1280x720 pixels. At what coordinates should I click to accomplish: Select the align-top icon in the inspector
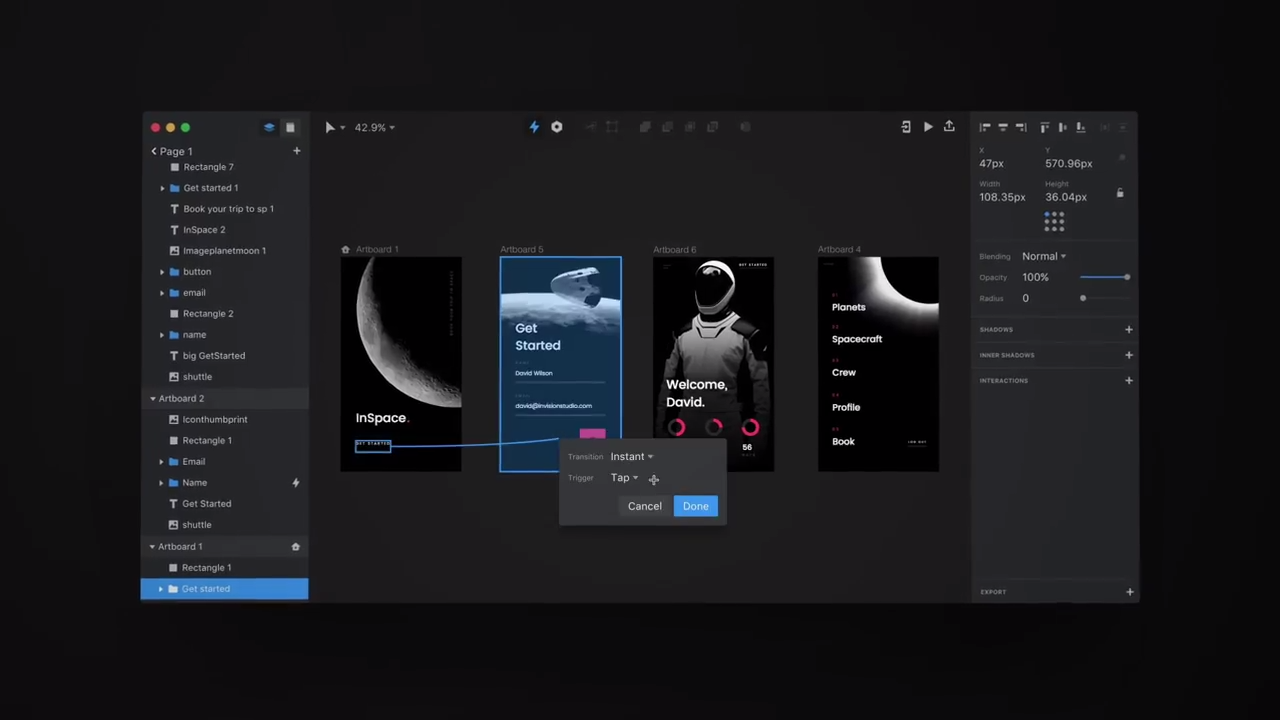1044,127
